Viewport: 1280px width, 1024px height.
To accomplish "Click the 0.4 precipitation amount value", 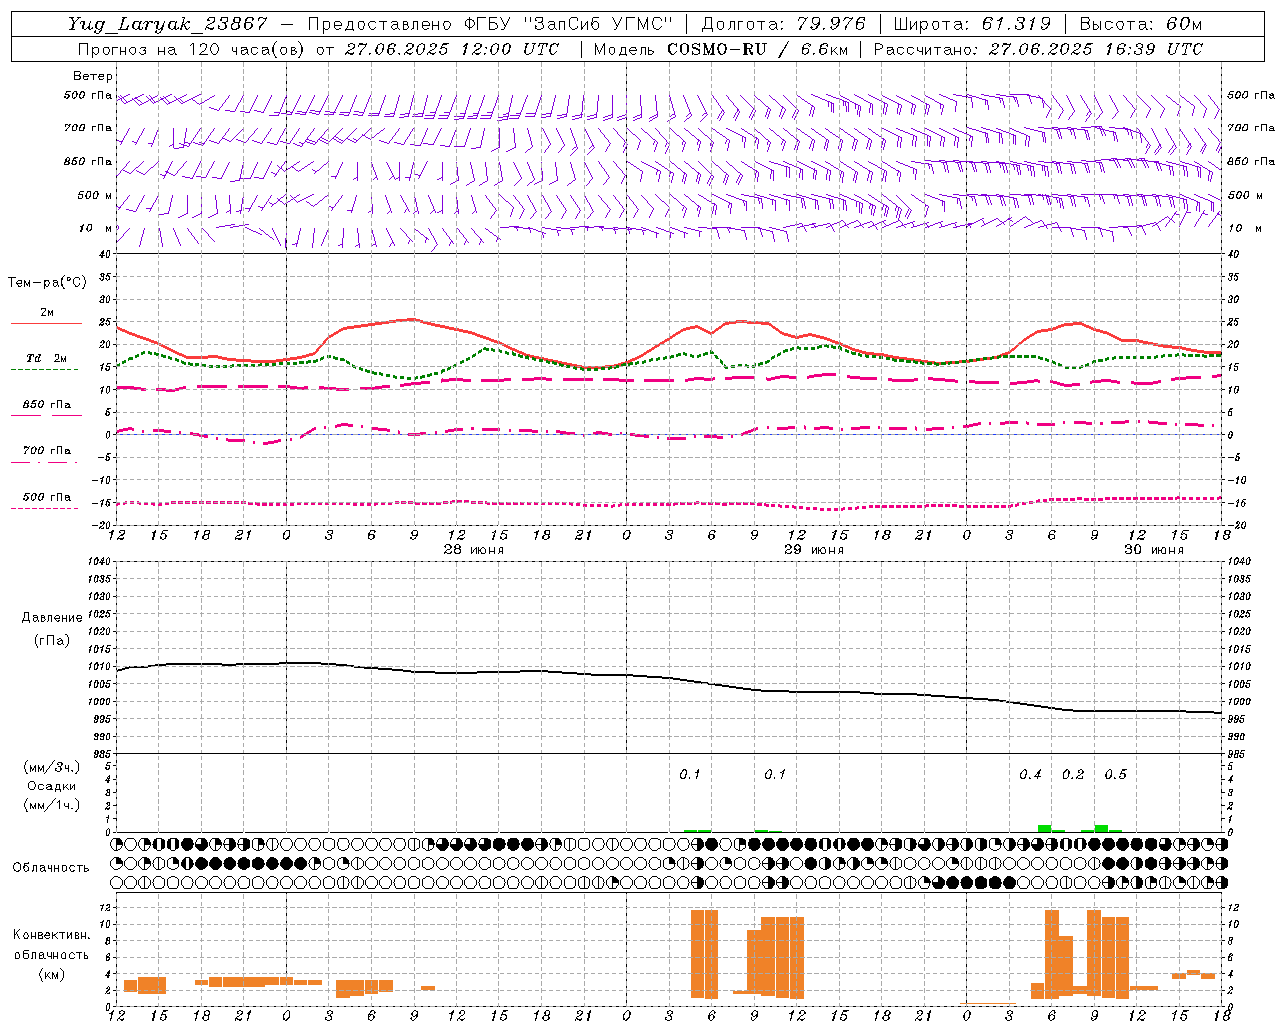I will click(1030, 775).
